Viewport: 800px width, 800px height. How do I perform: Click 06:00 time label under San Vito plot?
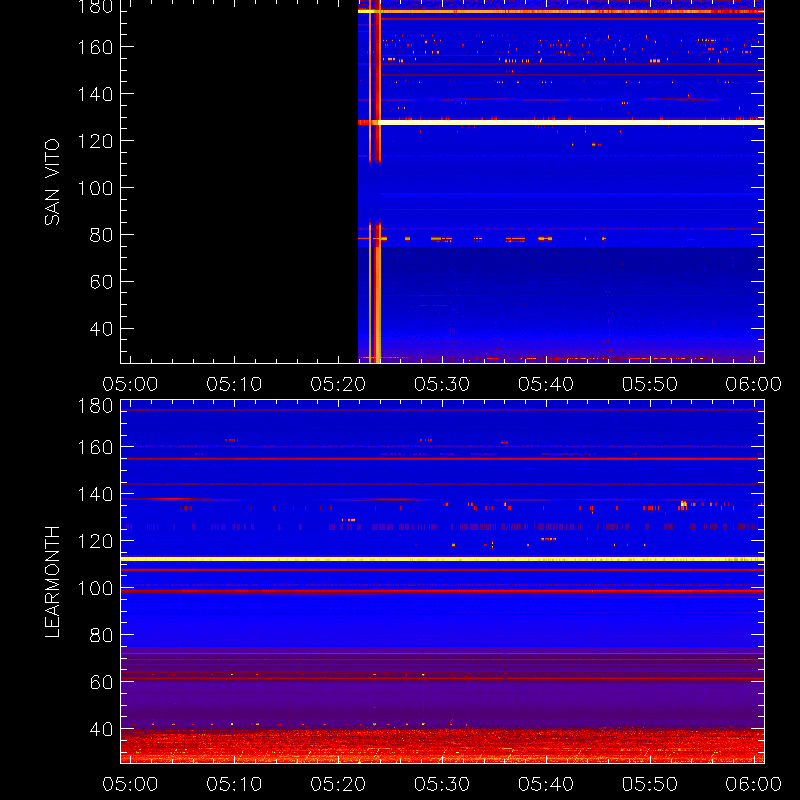754,384
